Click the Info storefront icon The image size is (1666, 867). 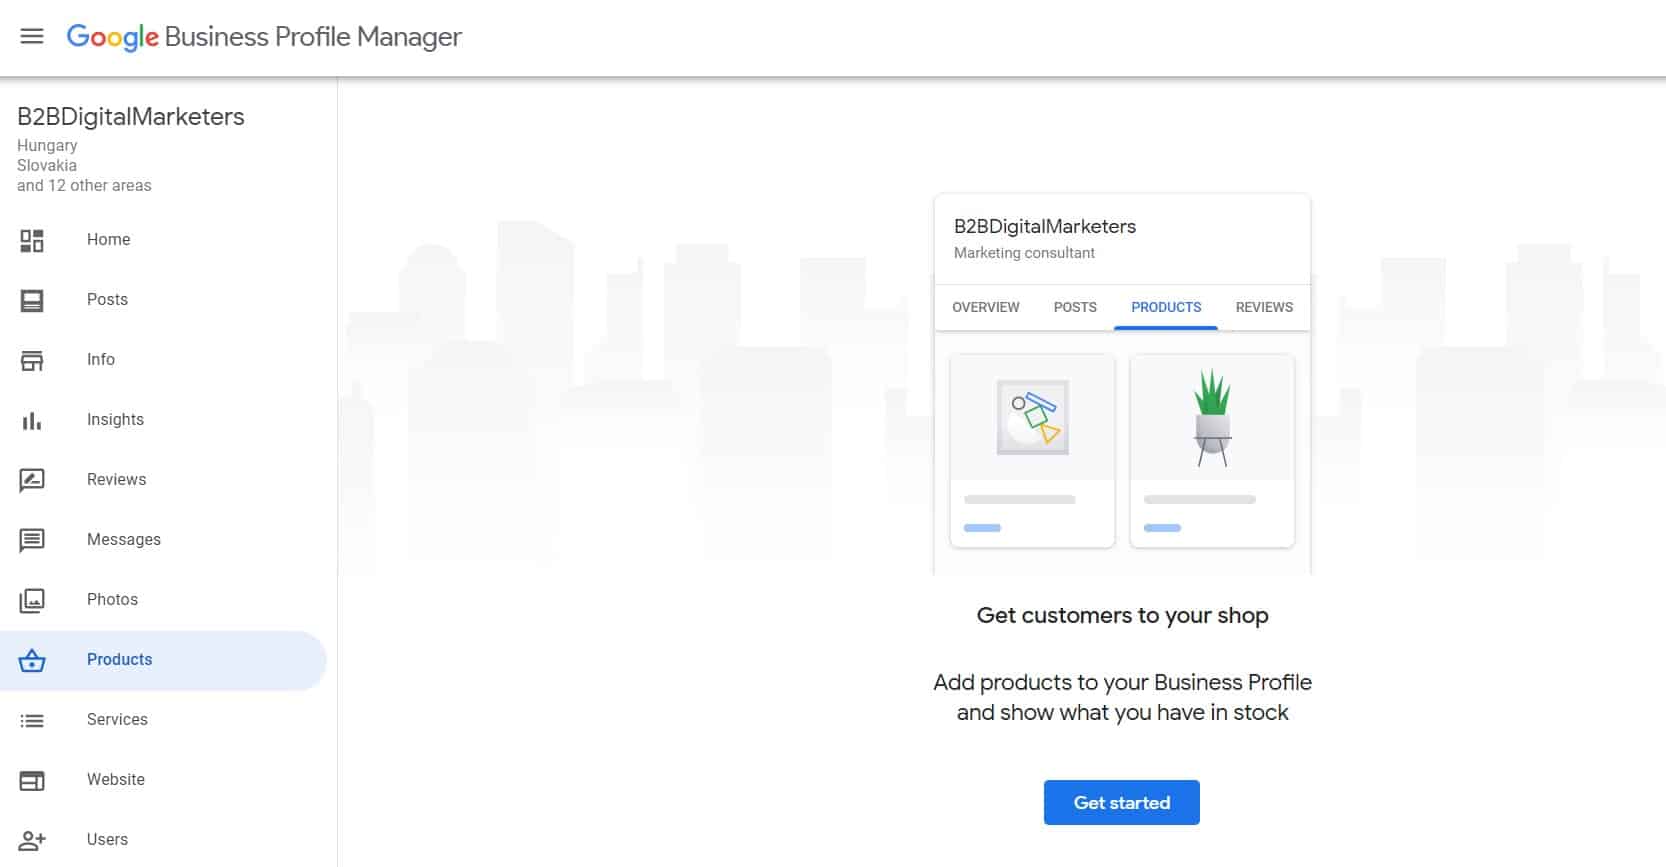pos(32,360)
